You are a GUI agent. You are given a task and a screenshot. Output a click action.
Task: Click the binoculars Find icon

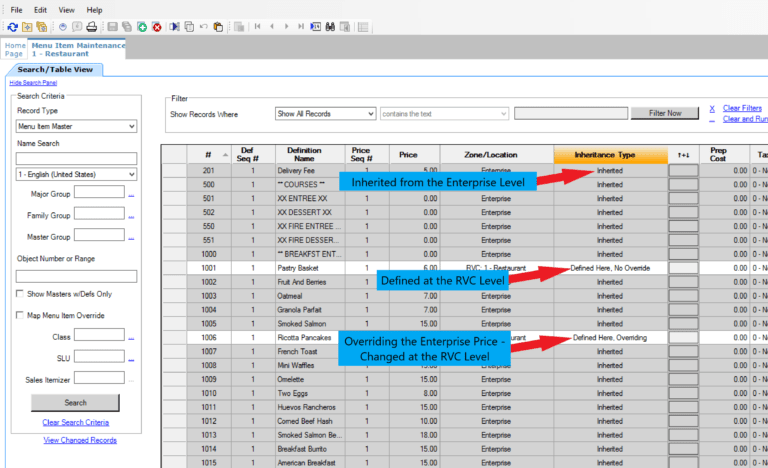click(x=330, y=27)
